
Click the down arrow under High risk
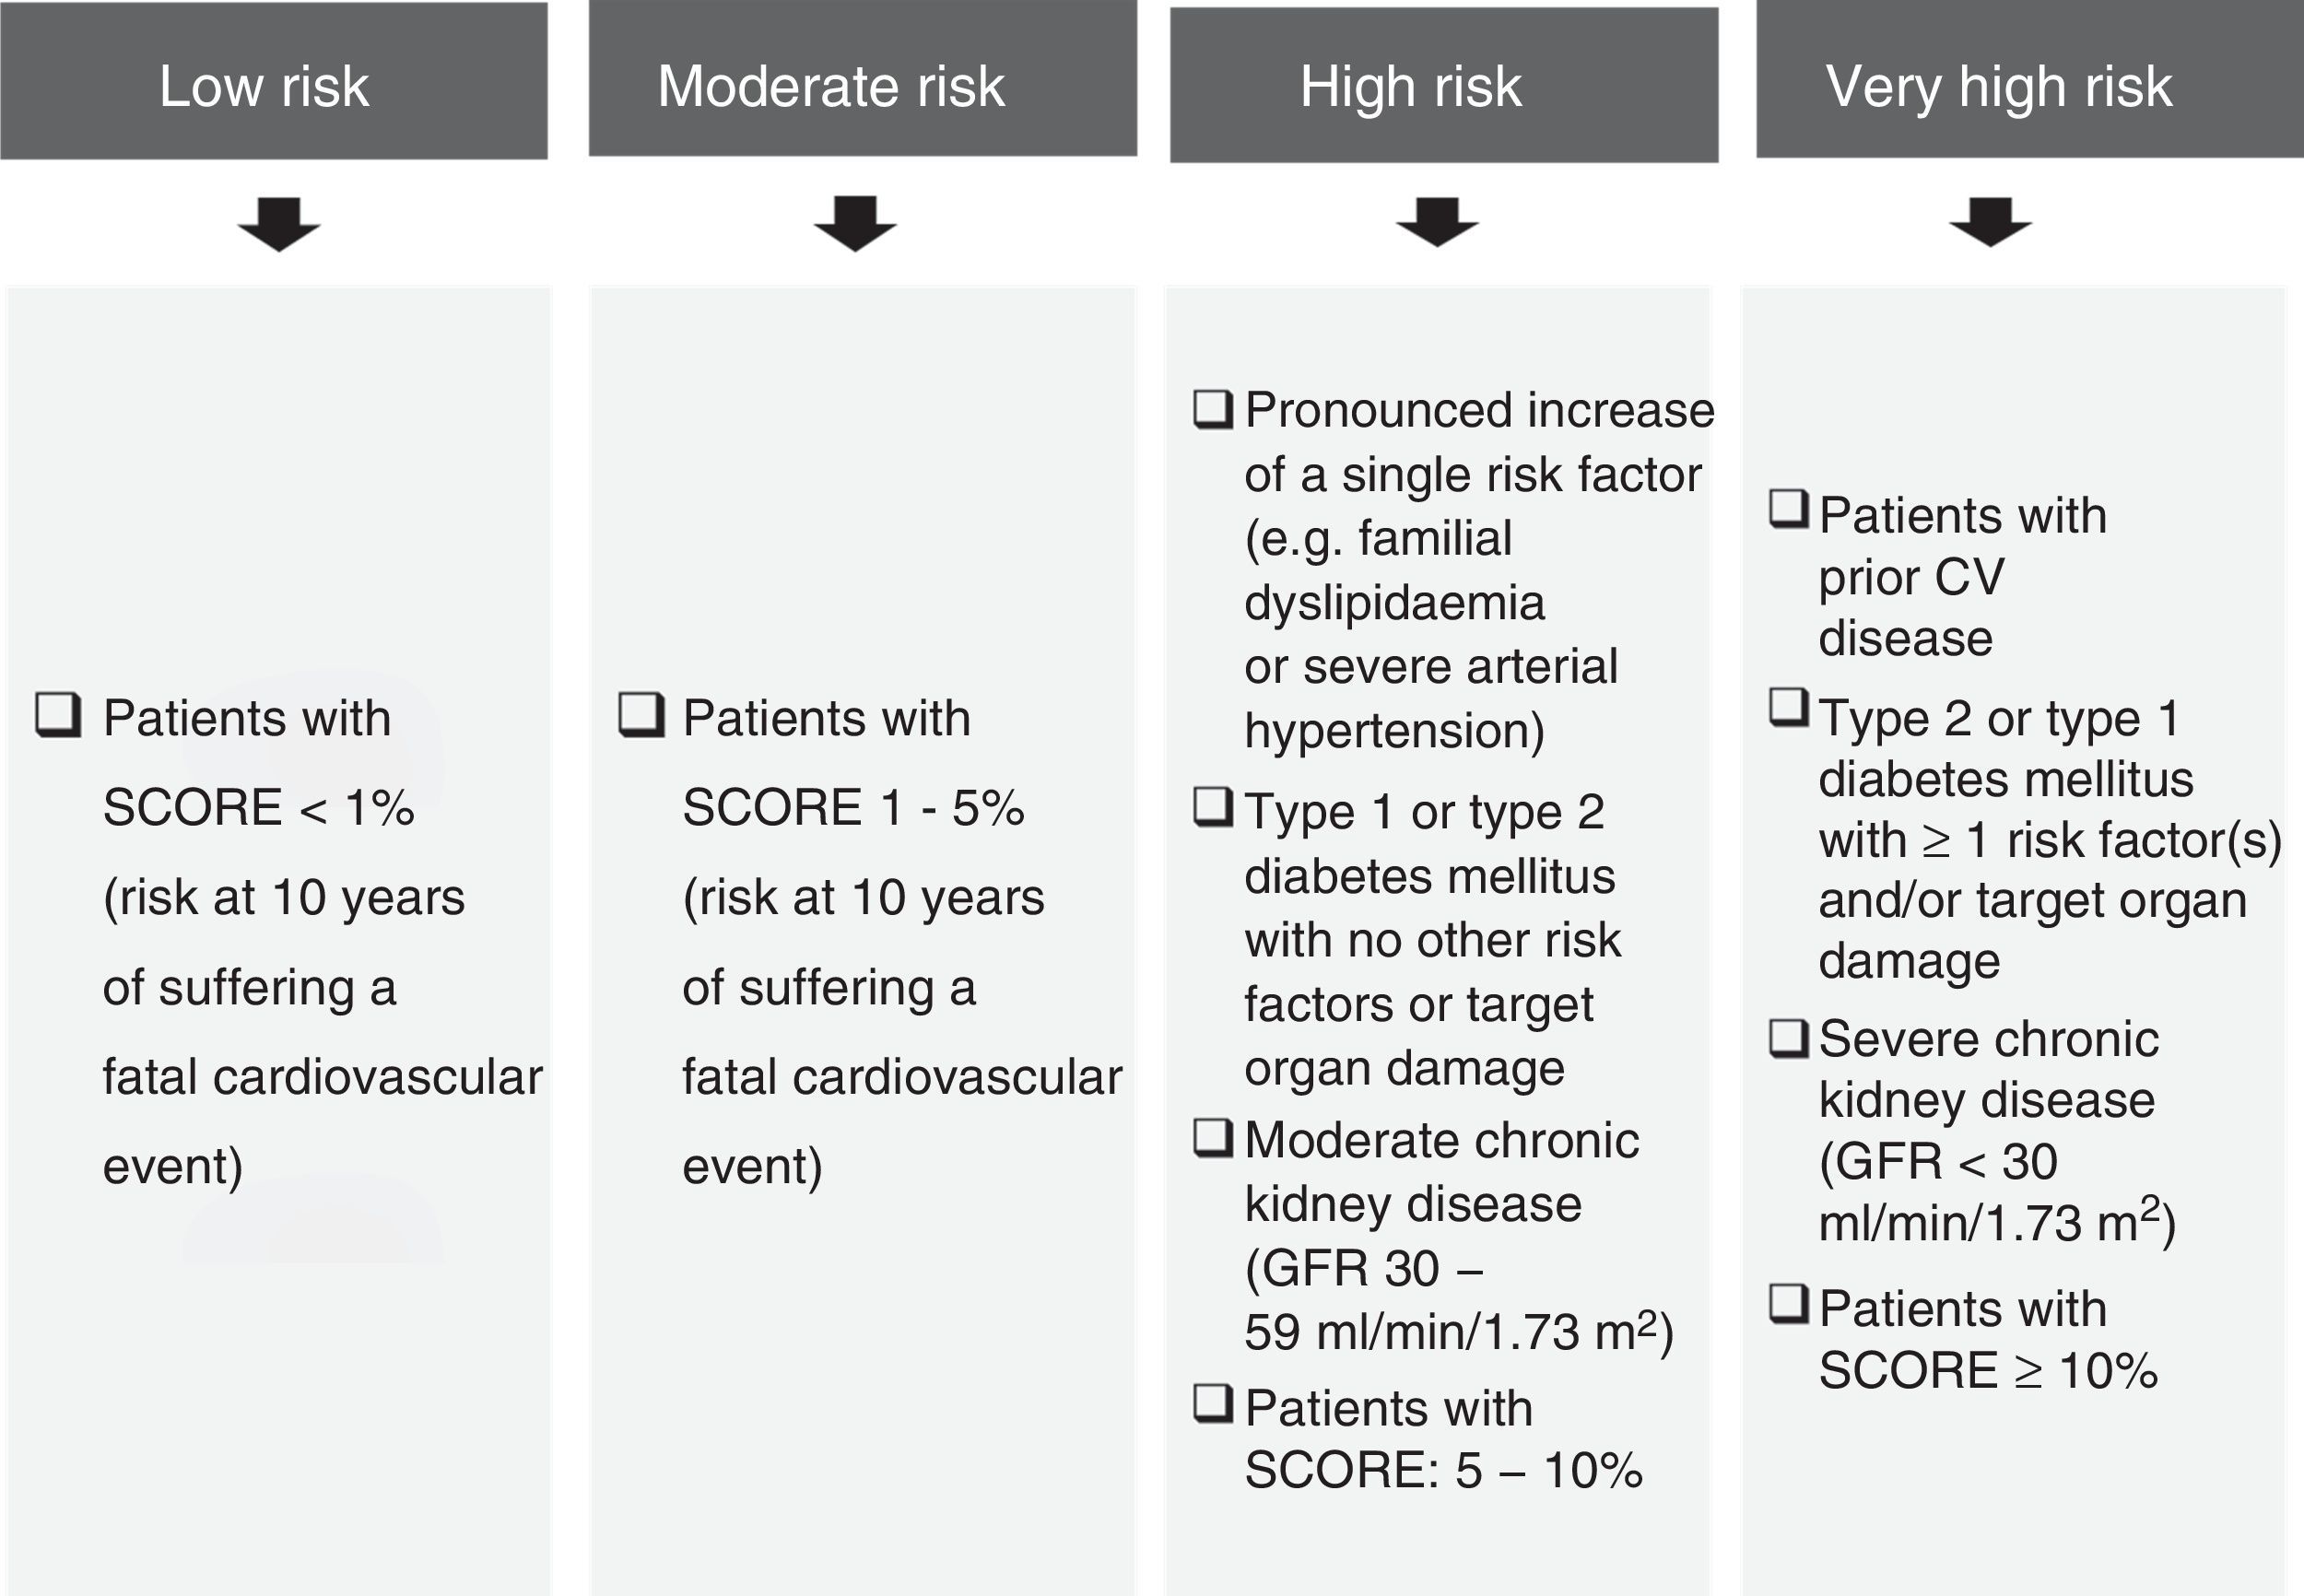point(1437,222)
